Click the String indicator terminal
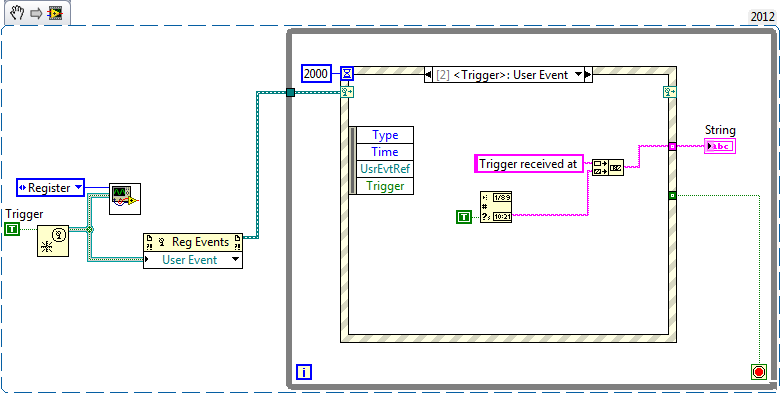This screenshot has height=394, width=781. (x=720, y=146)
